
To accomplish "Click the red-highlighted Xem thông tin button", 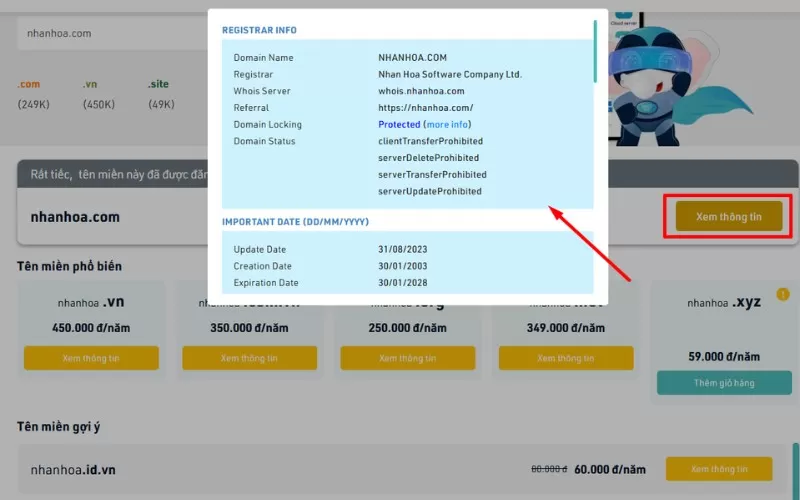I will pos(728,216).
